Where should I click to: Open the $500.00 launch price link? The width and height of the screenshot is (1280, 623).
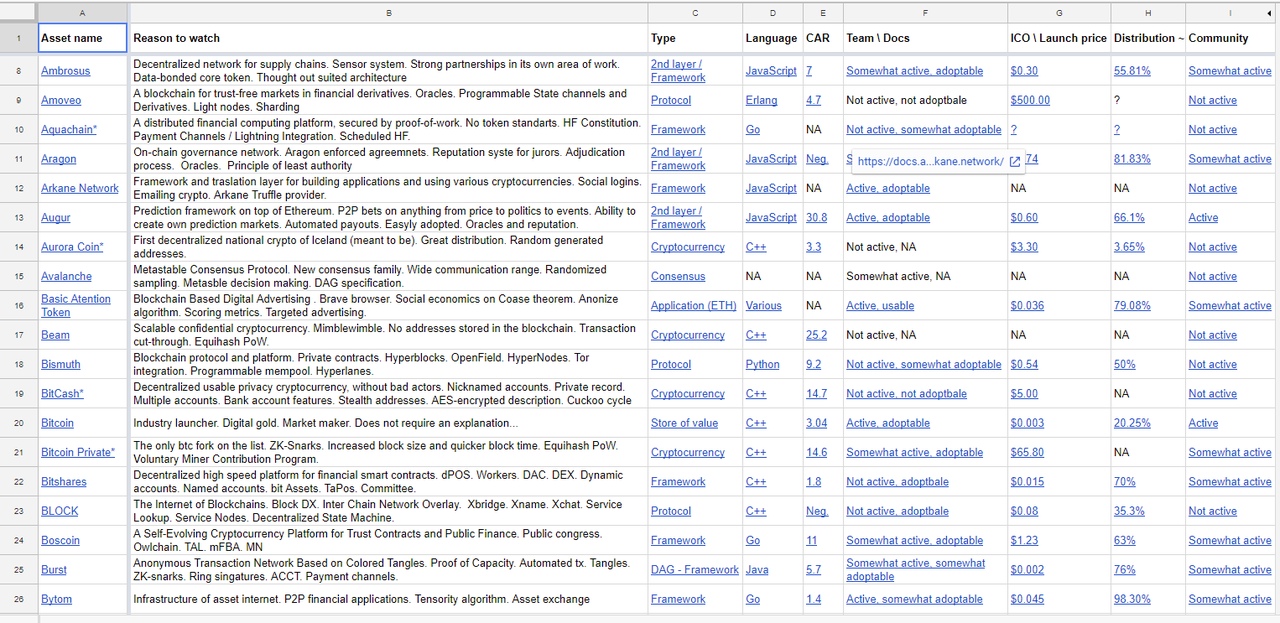point(1030,100)
